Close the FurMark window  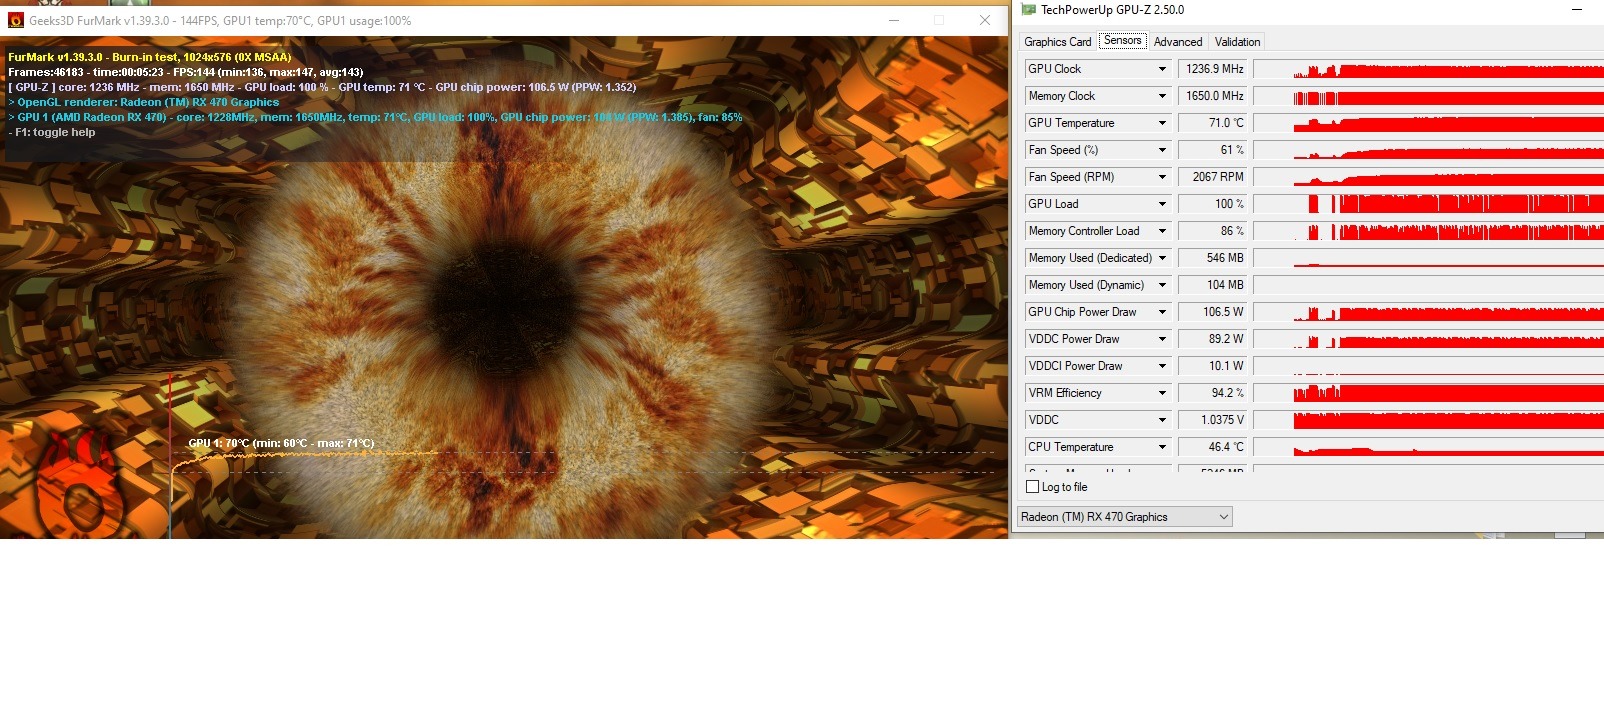point(985,20)
